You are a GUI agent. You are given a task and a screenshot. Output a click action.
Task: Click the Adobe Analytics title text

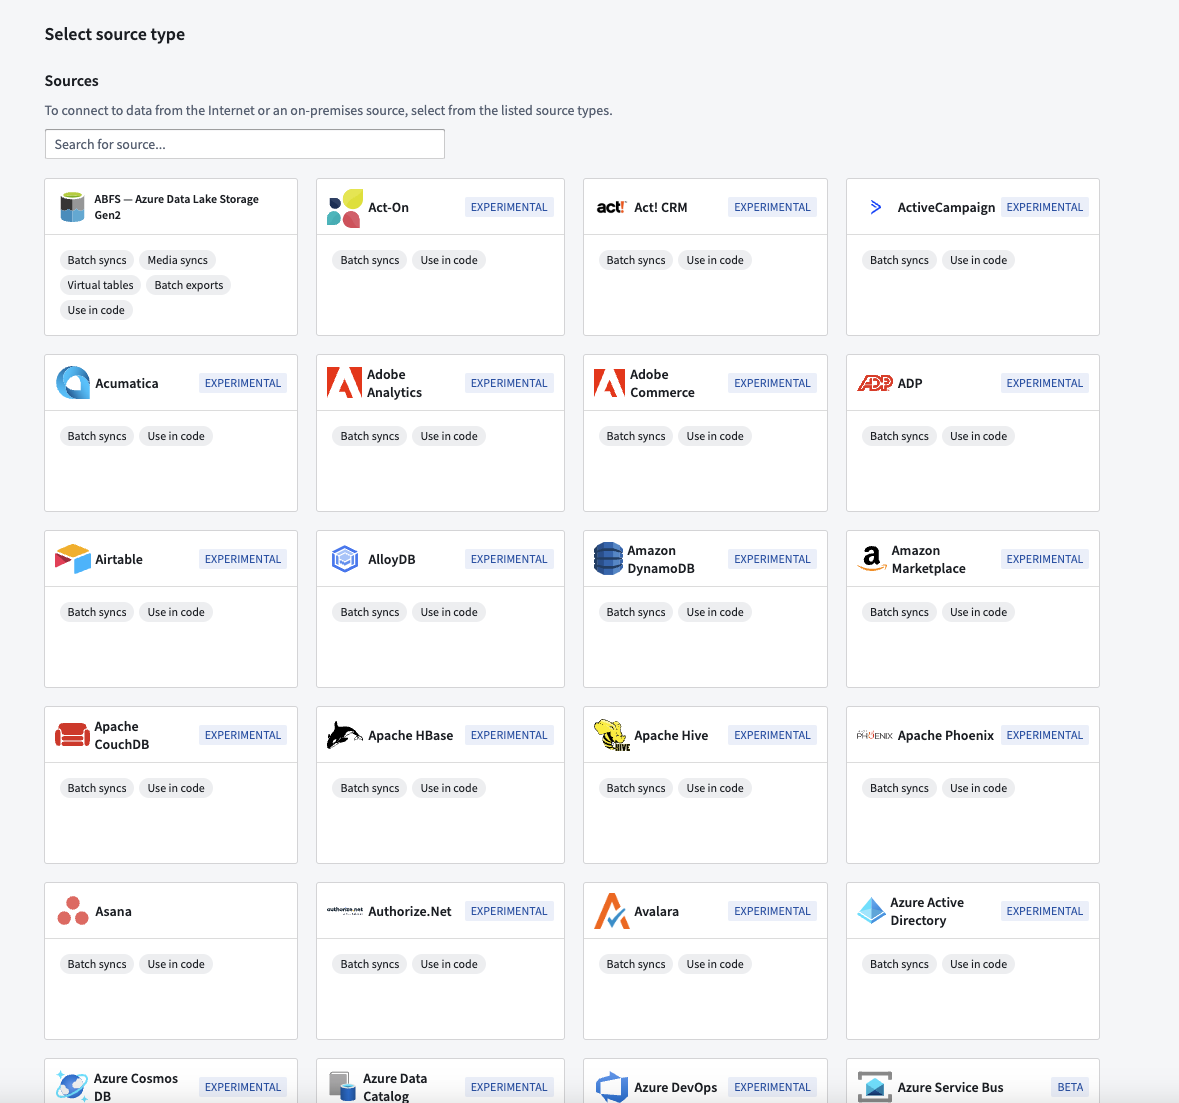click(394, 383)
